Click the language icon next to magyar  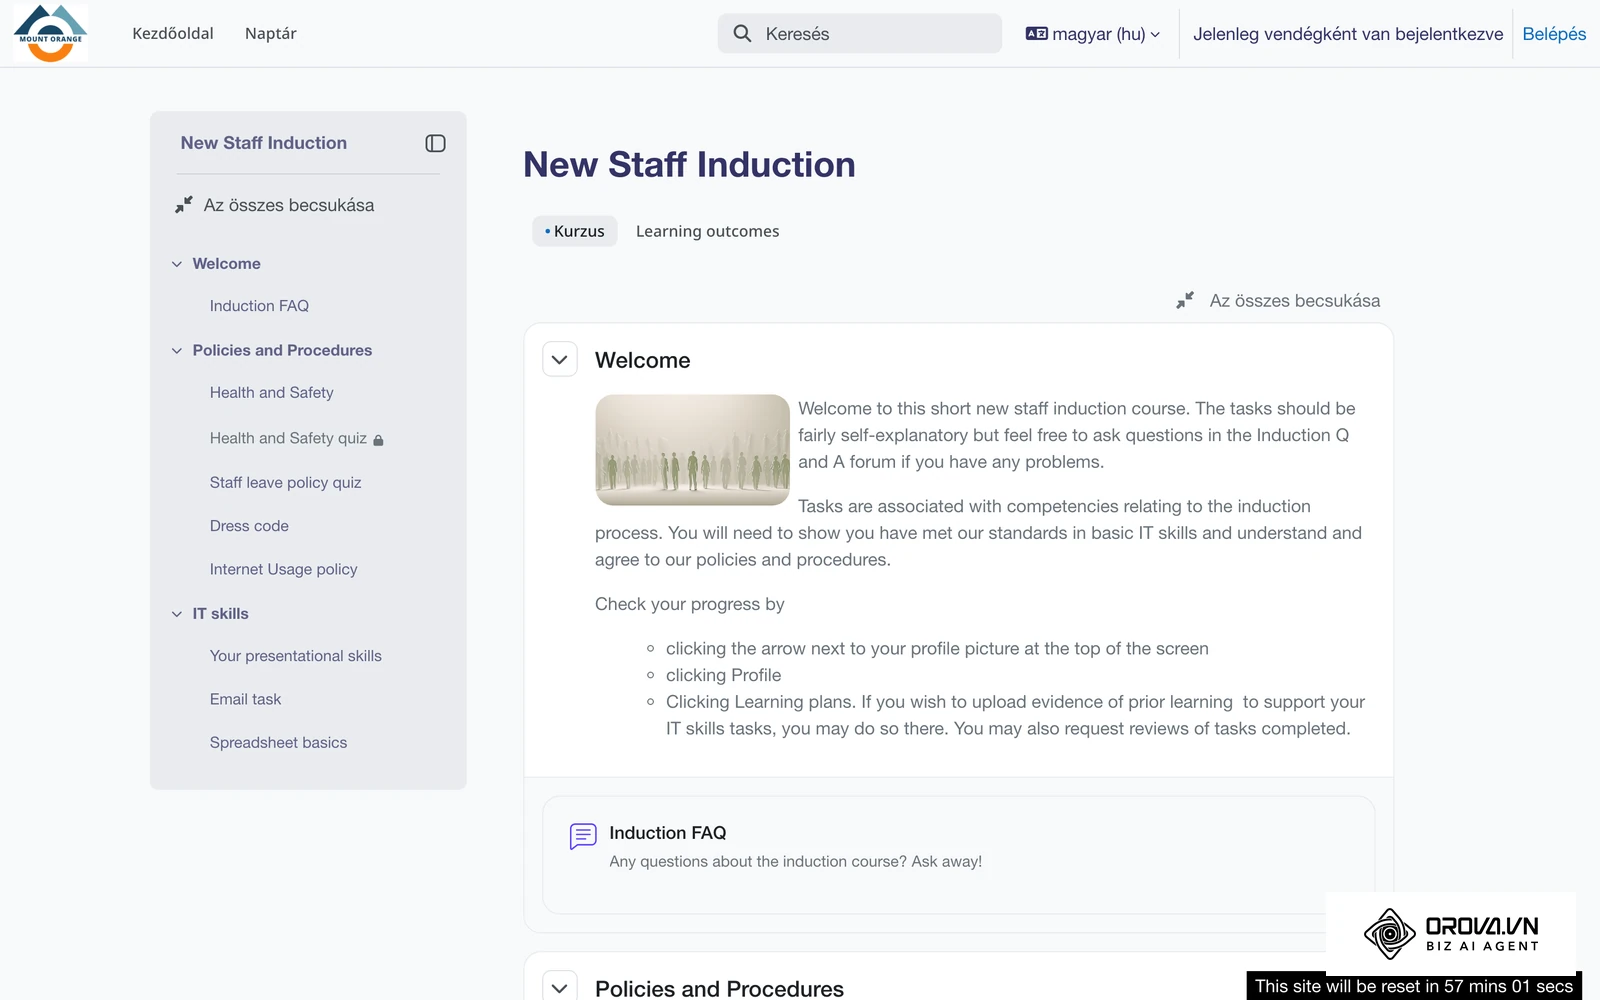click(1037, 34)
